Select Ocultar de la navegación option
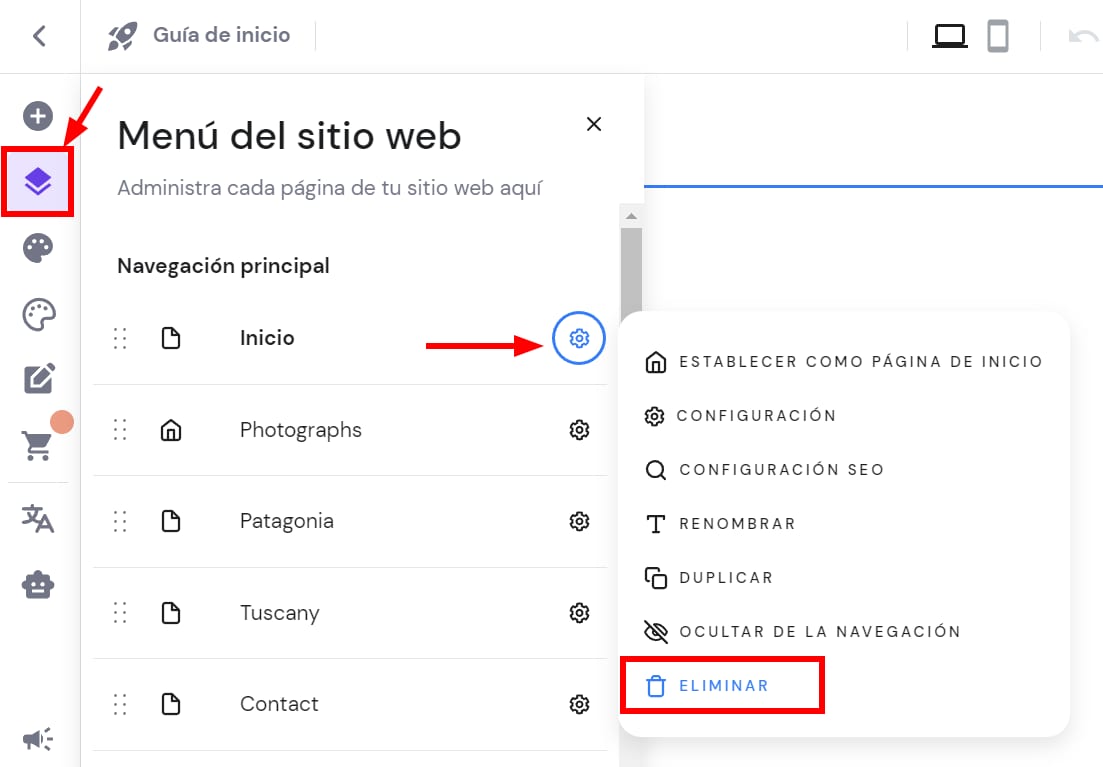The height and width of the screenshot is (767, 1103). 819,632
